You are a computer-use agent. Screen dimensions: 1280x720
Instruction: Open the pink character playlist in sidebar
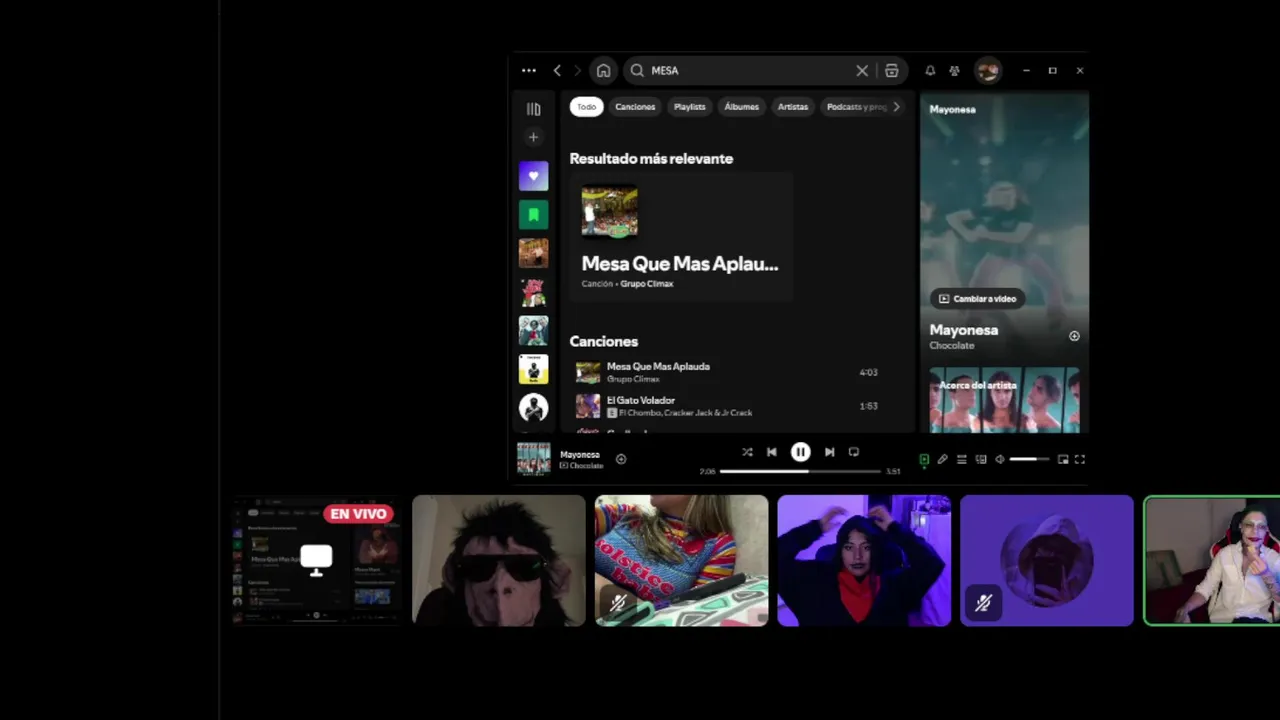click(x=534, y=292)
